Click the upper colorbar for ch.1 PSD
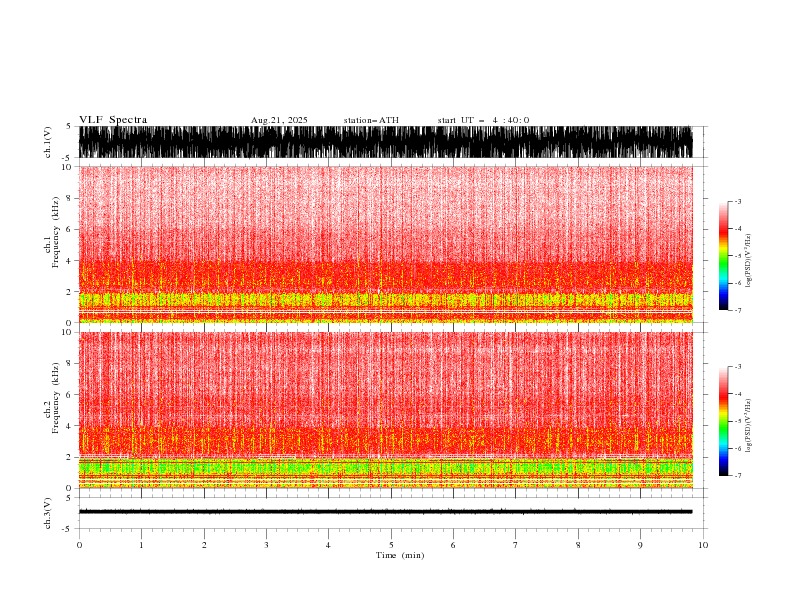The image size is (792, 612). pyautogui.click(x=723, y=256)
